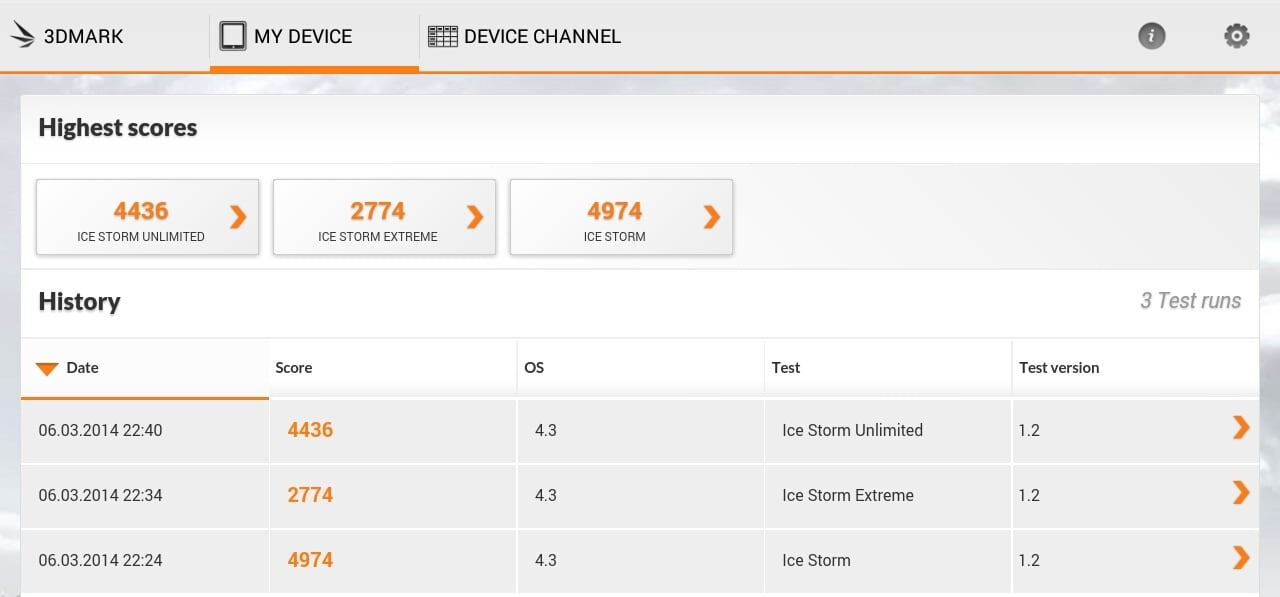The image size is (1280, 597).
Task: Click OS value 4.3 in the 22:34 row
Action: pyautogui.click(x=545, y=495)
